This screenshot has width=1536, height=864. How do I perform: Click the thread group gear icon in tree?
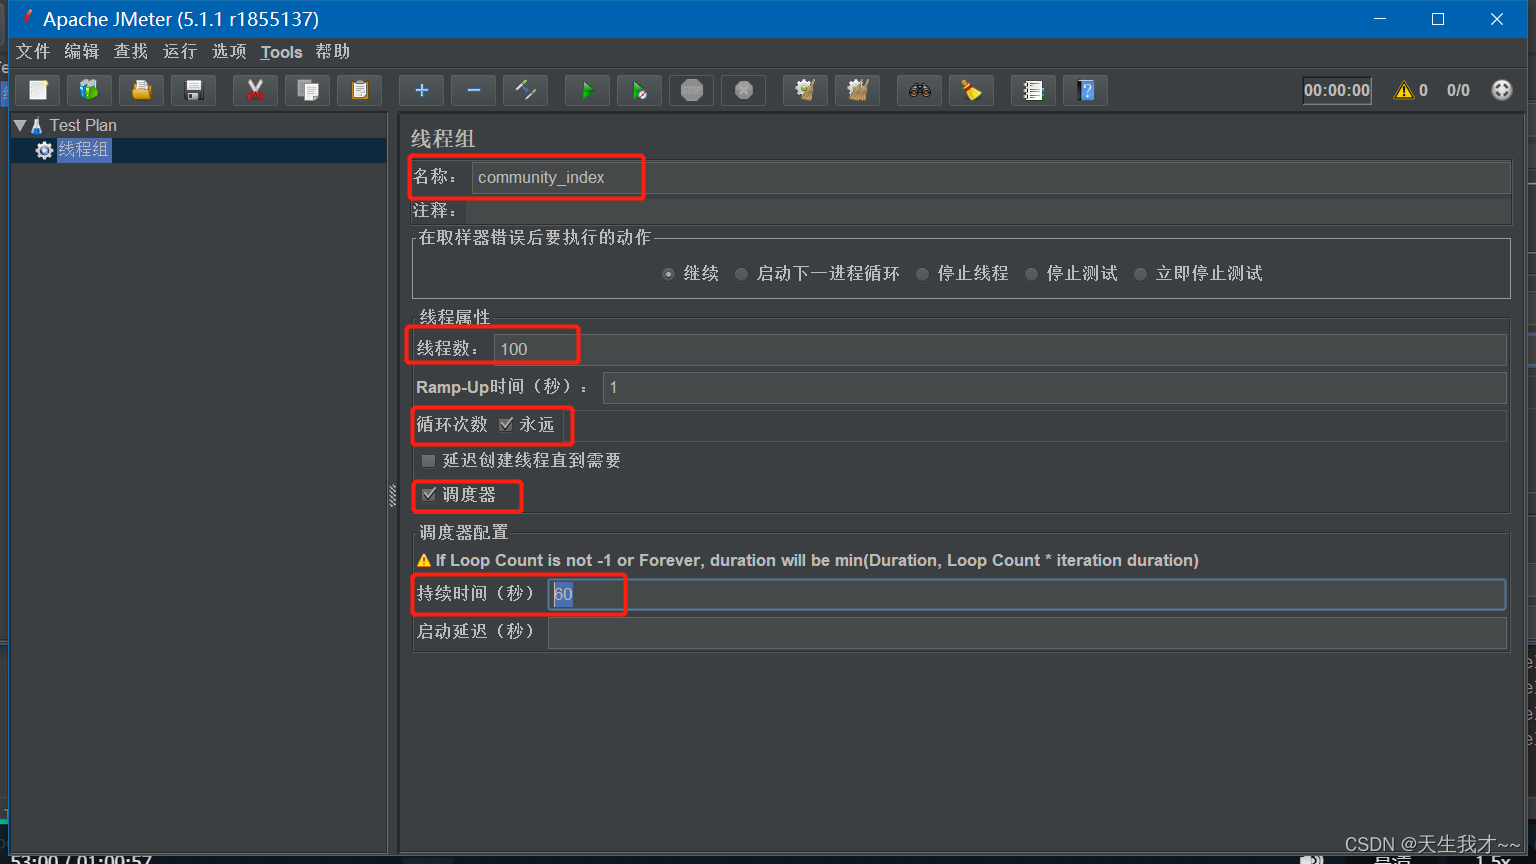tap(44, 150)
